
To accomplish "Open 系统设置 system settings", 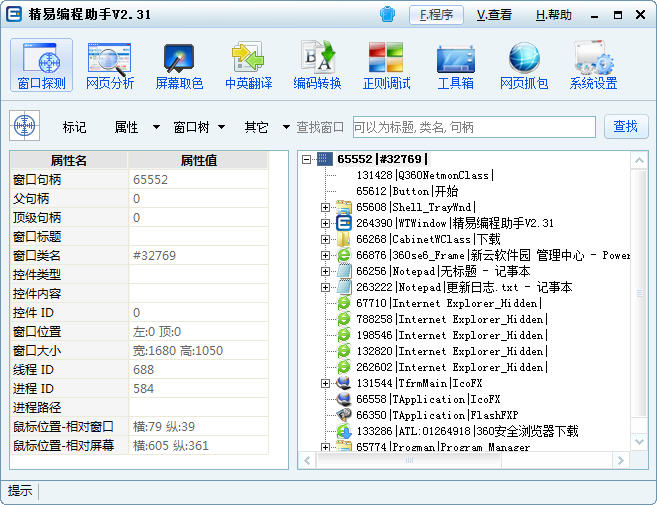I will [x=593, y=65].
